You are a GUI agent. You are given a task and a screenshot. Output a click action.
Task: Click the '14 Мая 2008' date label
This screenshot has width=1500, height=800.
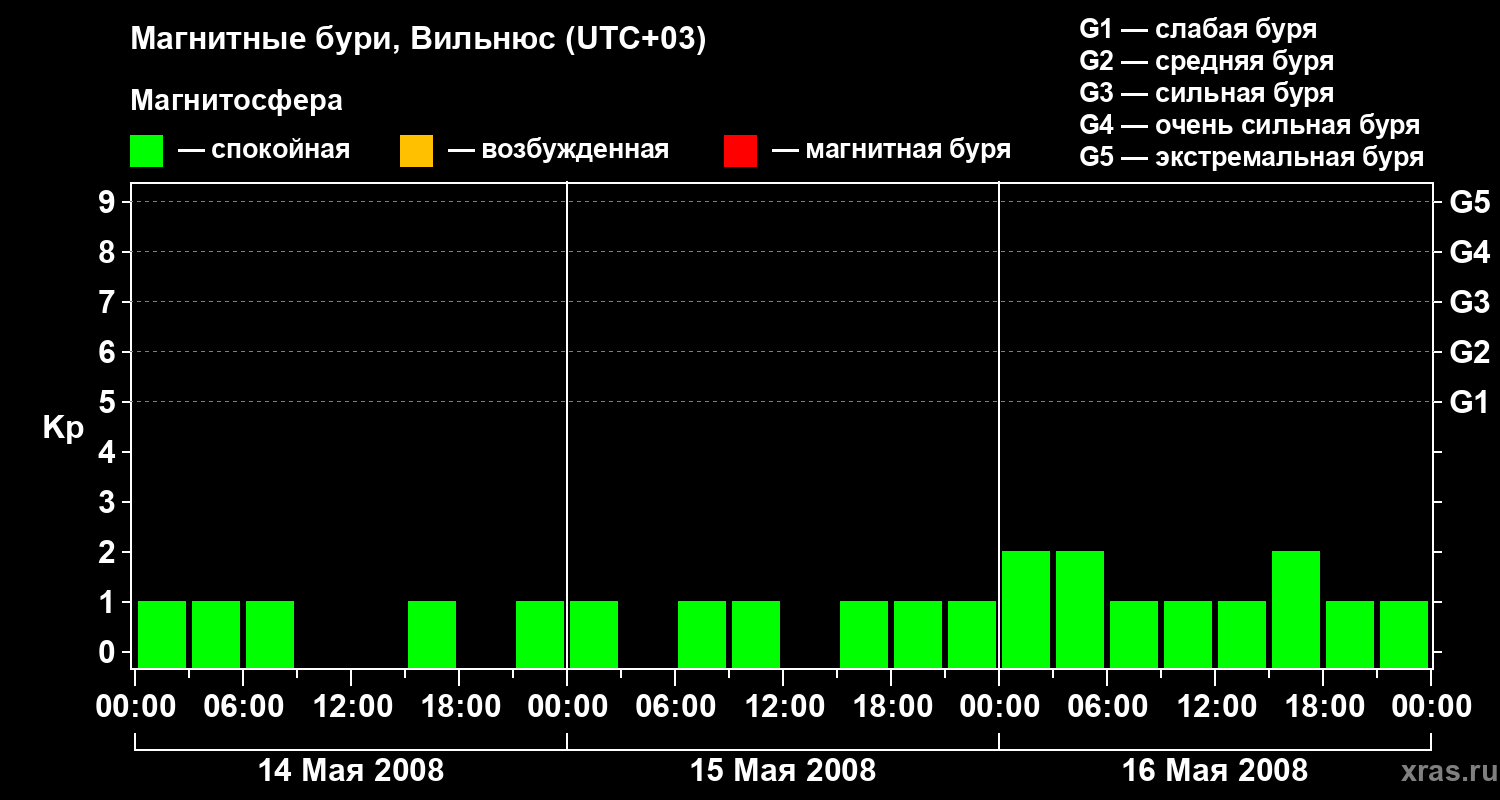(x=351, y=771)
